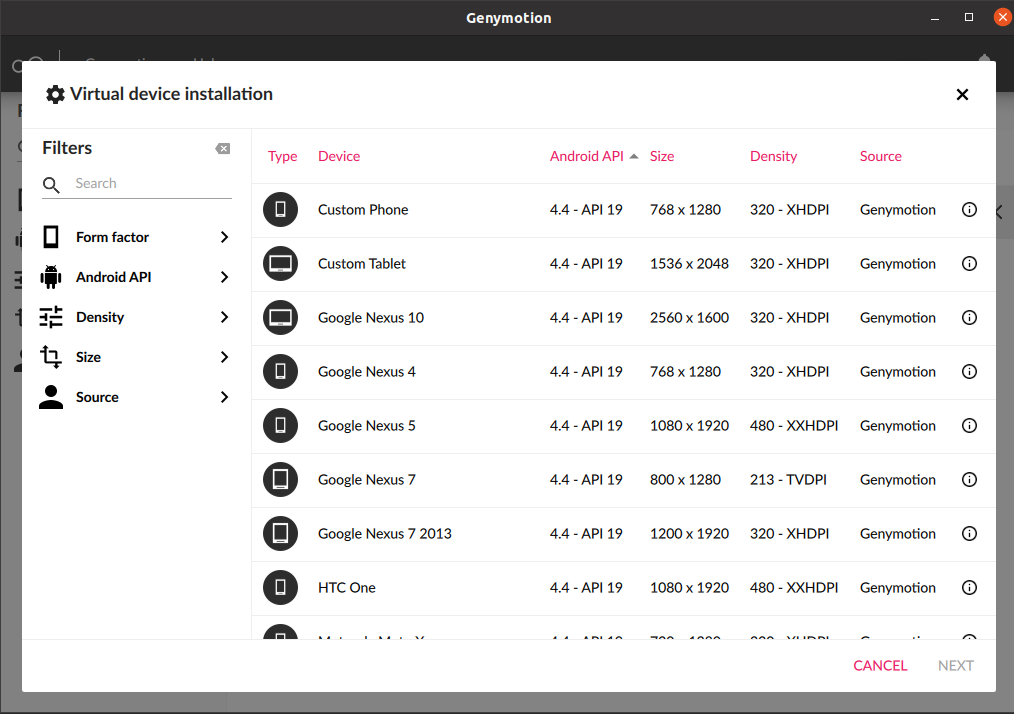Click phone type icon for Google Nexus 5
This screenshot has width=1014, height=714.
pyautogui.click(x=281, y=426)
